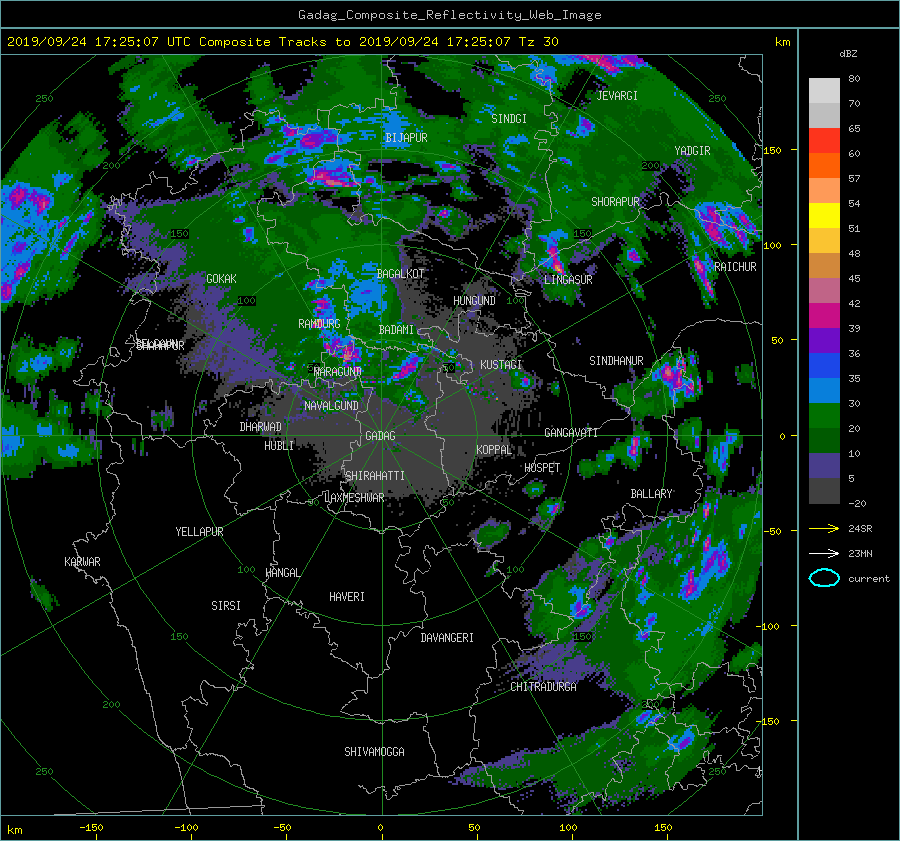Click the KARWAR city label
Image resolution: width=900 pixels, height=841 pixels.
click(82, 561)
